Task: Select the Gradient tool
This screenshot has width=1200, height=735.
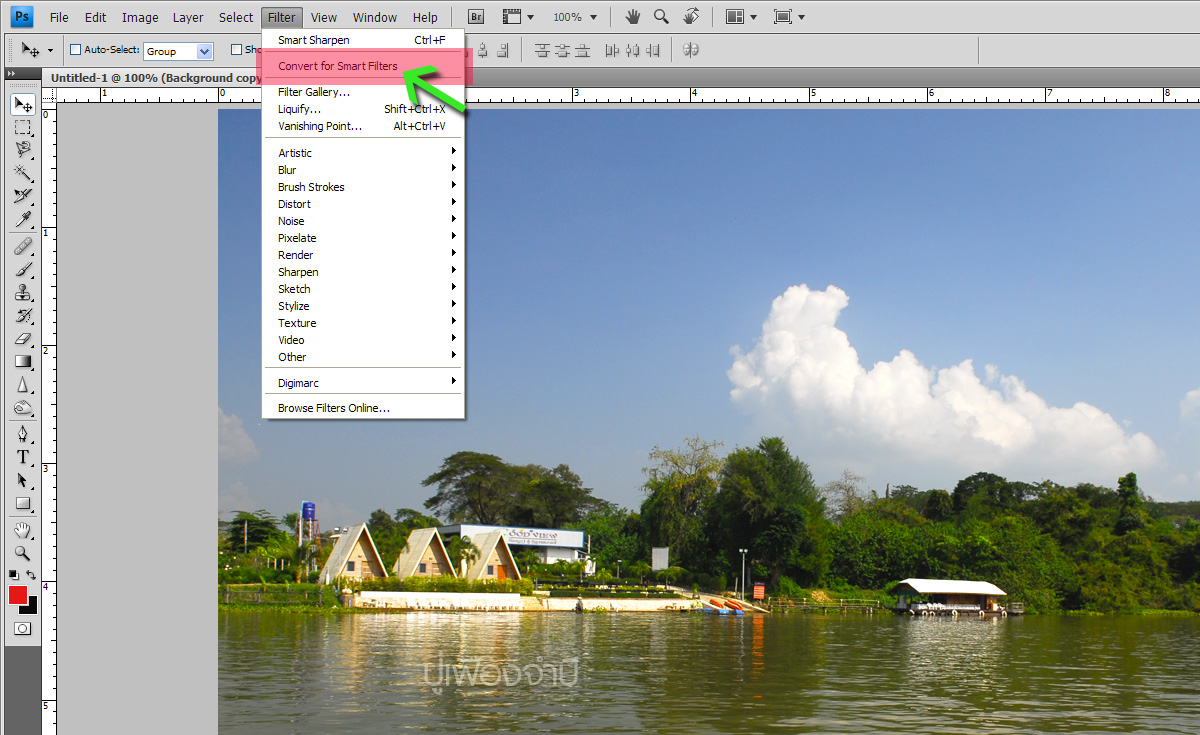Action: pos(22,362)
